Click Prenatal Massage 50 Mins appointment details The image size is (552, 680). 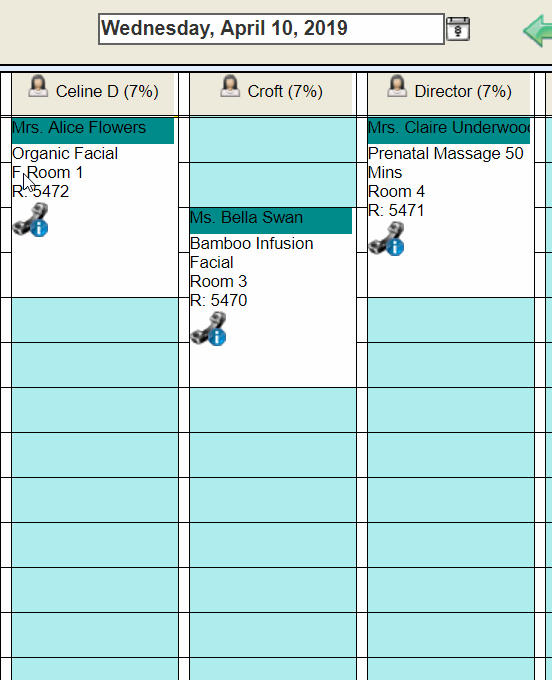tap(445, 163)
